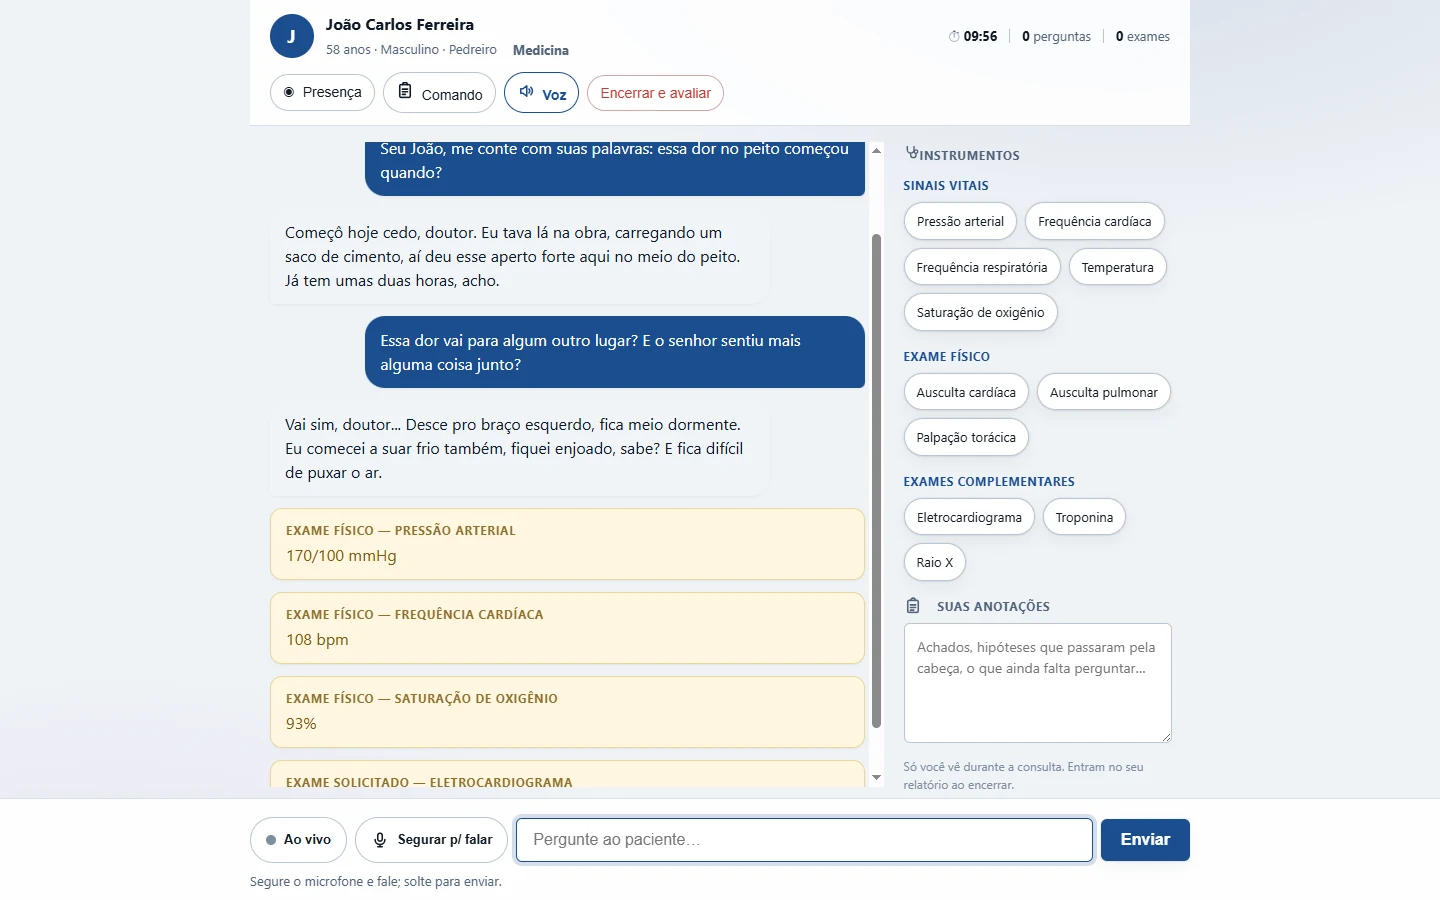This screenshot has width=1440, height=900.
Task: Focus the Pergunte ao paciente input field
Action: (x=804, y=840)
